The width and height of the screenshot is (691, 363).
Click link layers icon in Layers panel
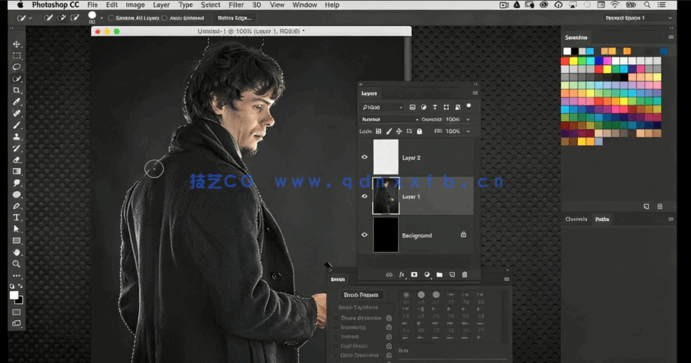click(x=389, y=274)
